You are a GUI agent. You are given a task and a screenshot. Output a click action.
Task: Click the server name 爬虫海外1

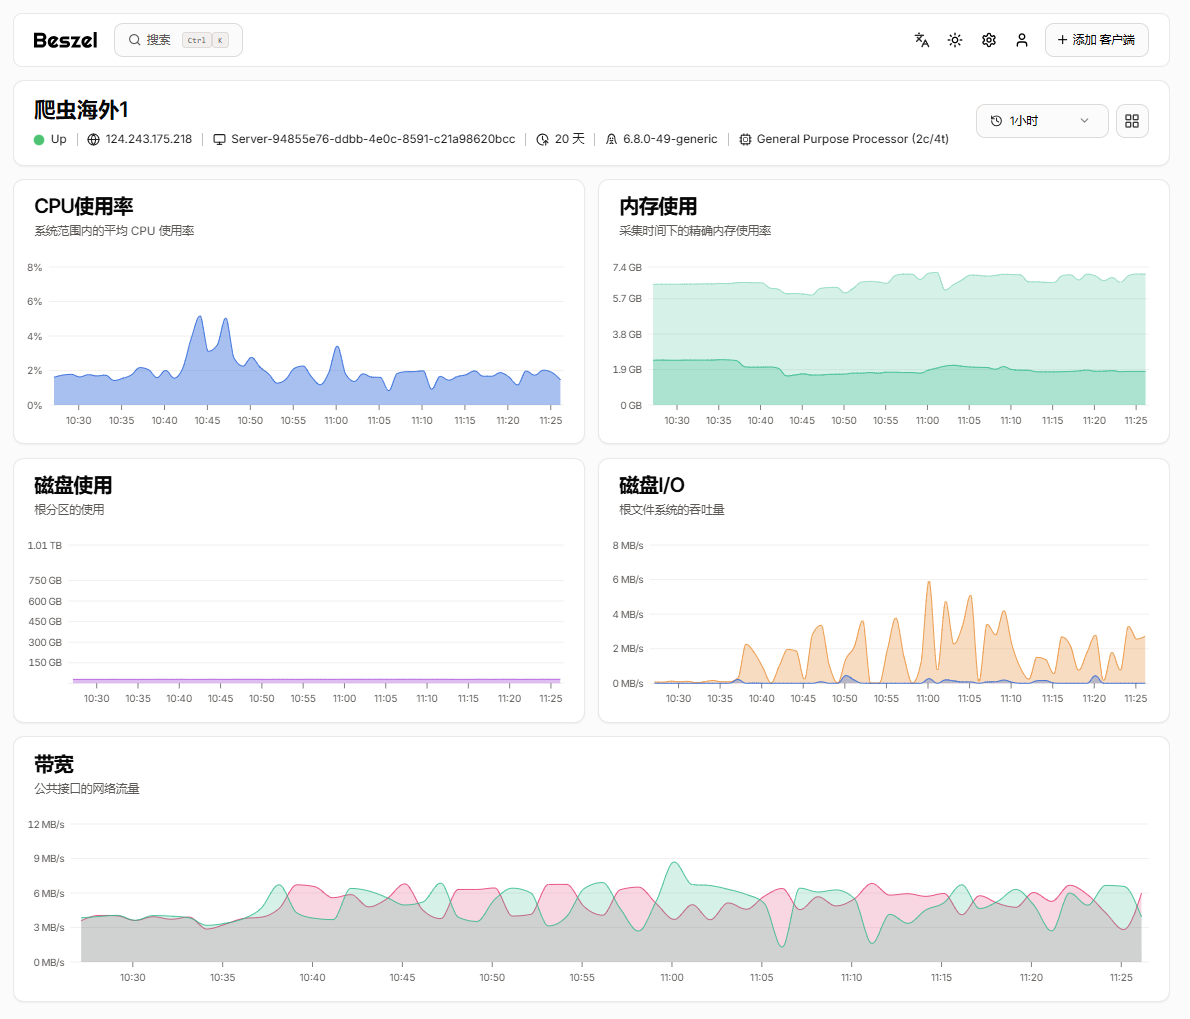80,110
